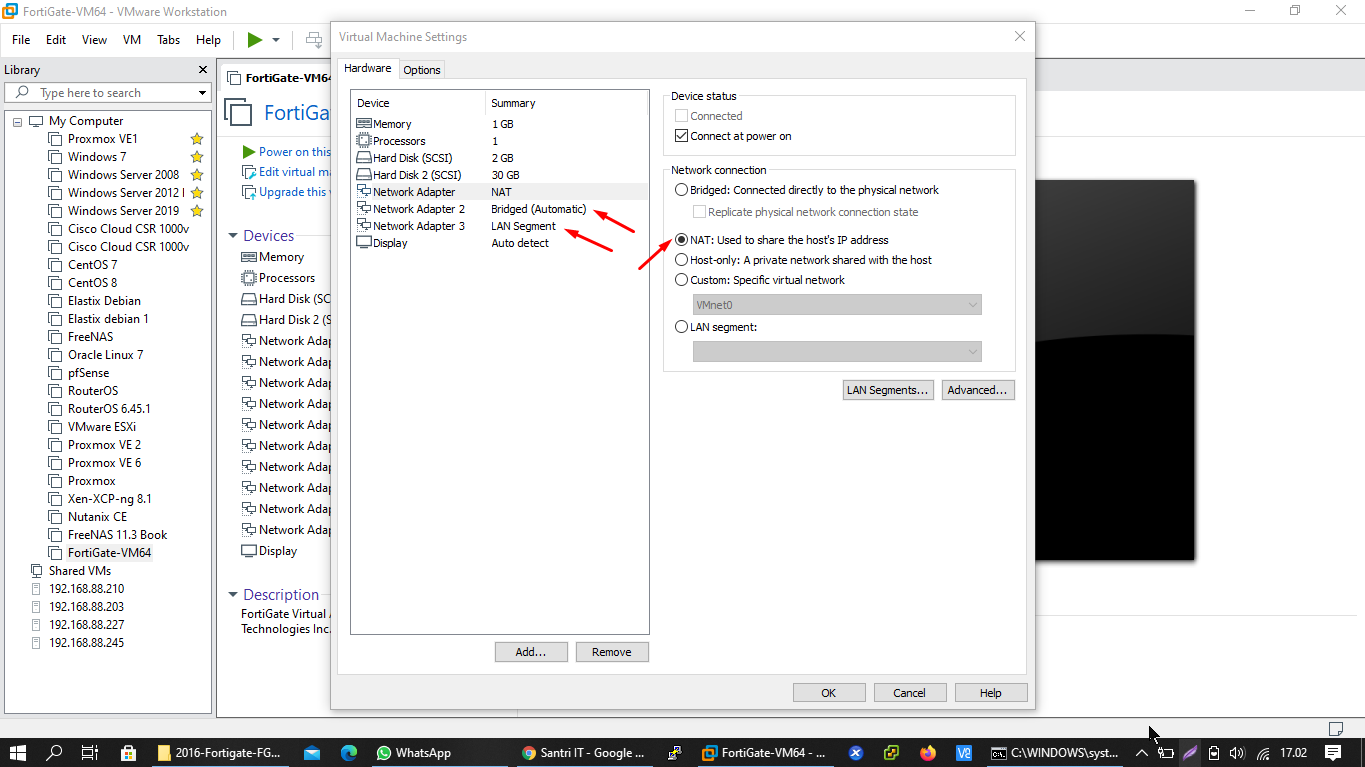The height and width of the screenshot is (767, 1365).
Task: Select FortiGate-VM64 in library tree
Action: tap(109, 553)
